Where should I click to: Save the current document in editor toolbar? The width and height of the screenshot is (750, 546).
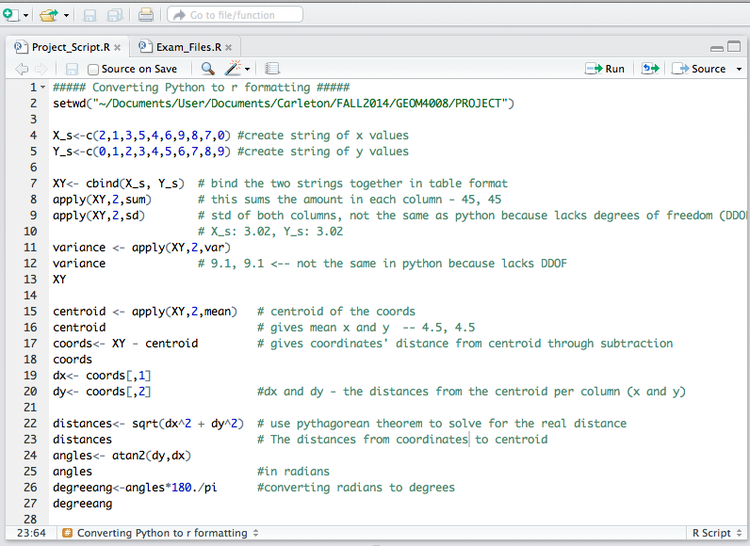coord(72,69)
